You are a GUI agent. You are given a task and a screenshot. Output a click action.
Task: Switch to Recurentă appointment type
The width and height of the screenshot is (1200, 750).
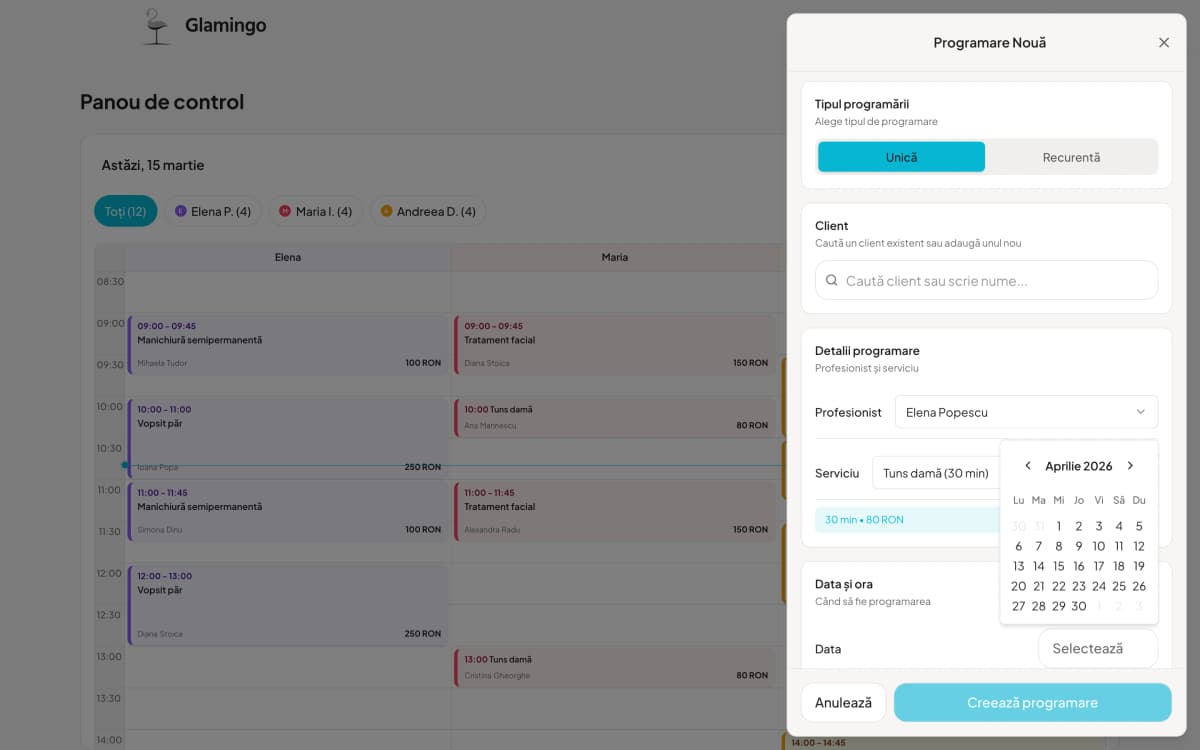click(x=1071, y=157)
